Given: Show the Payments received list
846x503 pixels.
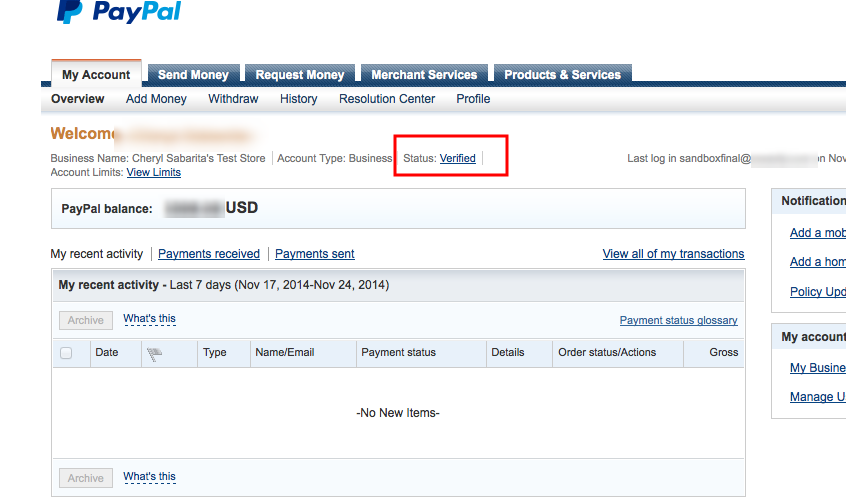Looking at the screenshot, I should pos(209,254).
